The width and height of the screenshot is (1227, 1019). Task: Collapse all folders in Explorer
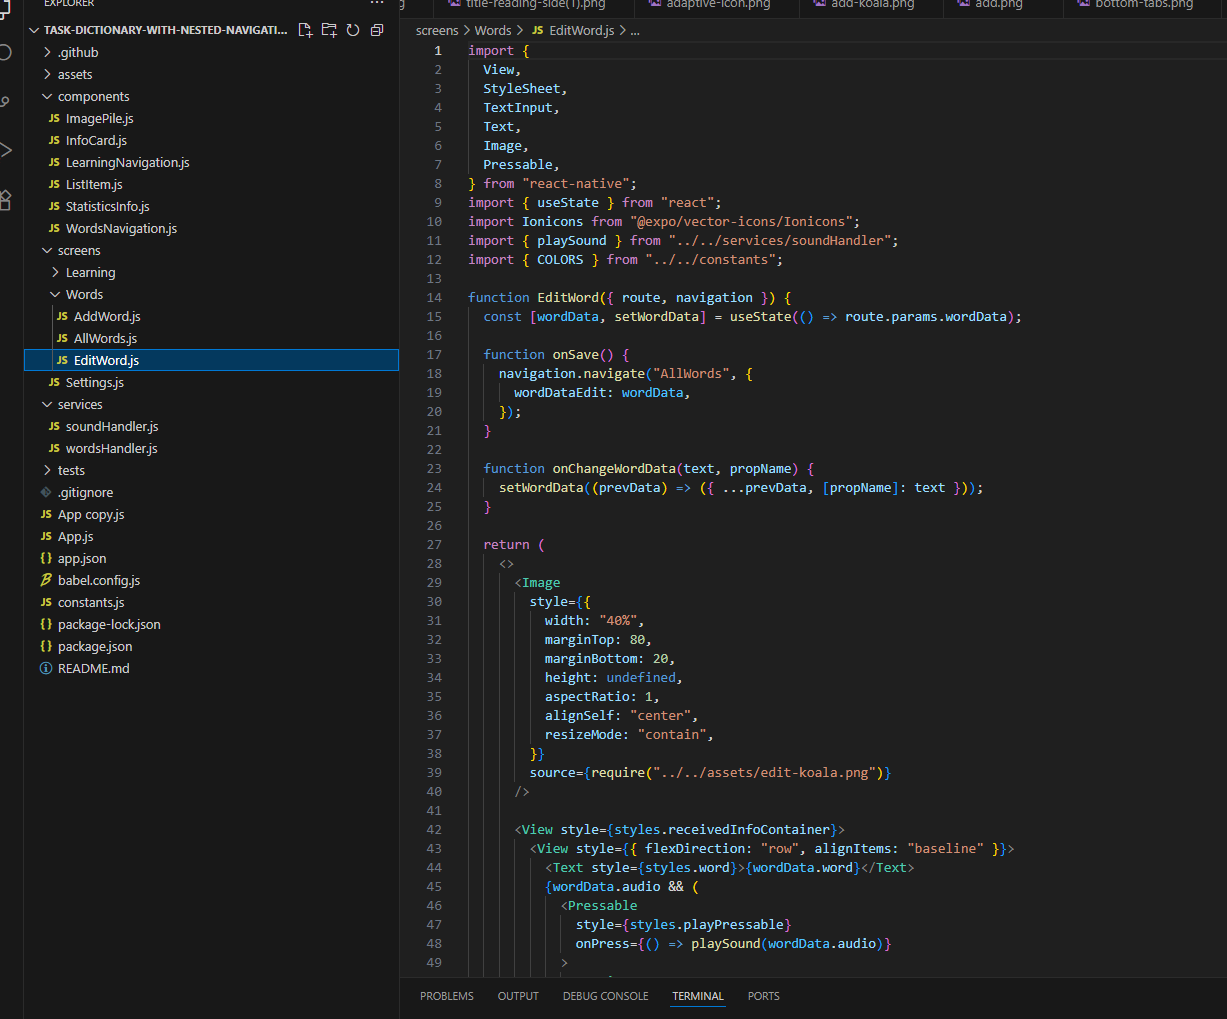pos(377,30)
